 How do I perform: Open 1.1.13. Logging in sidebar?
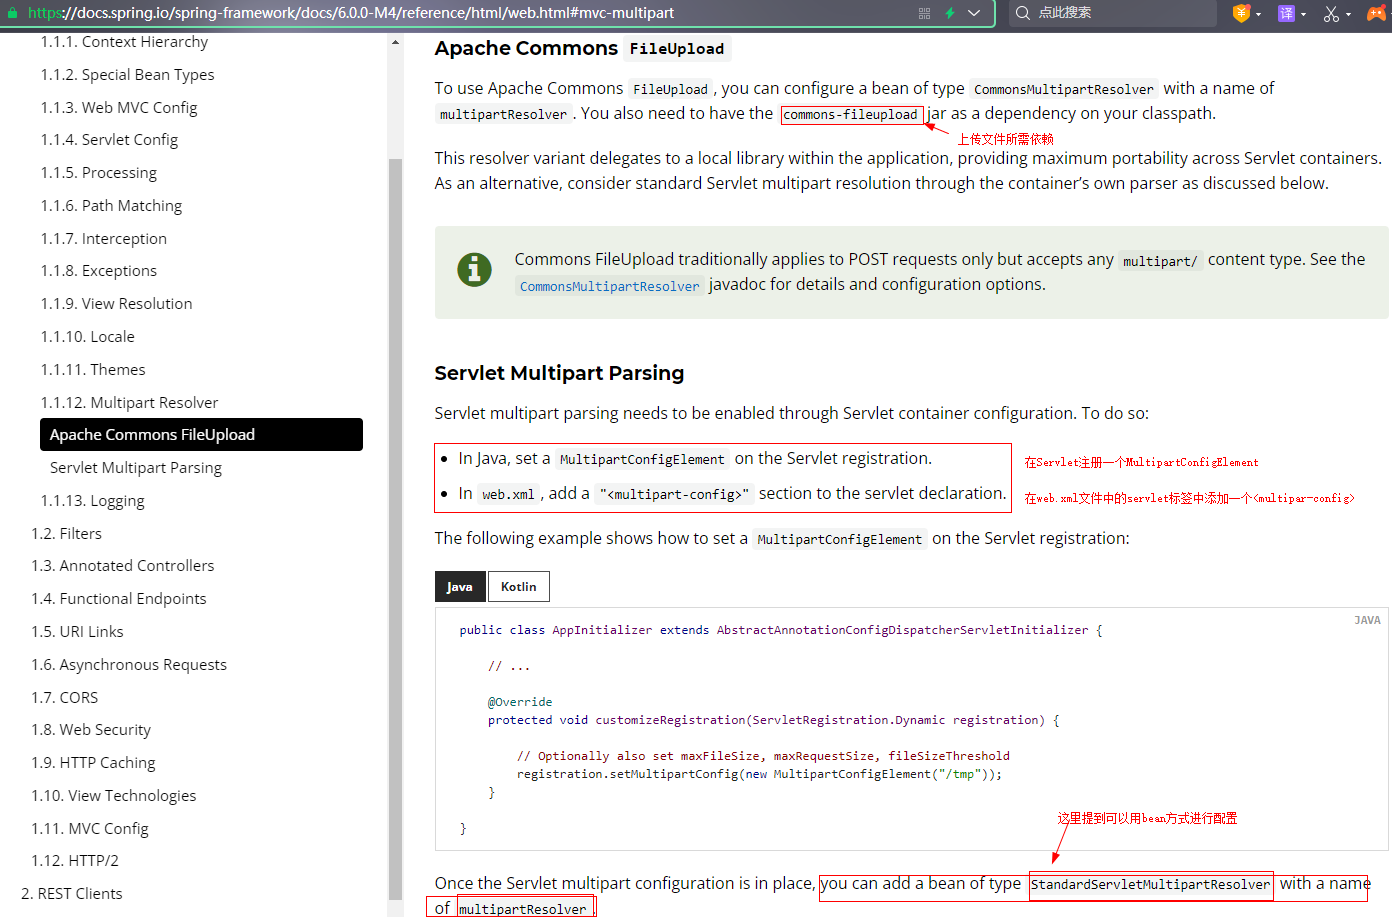(x=92, y=501)
